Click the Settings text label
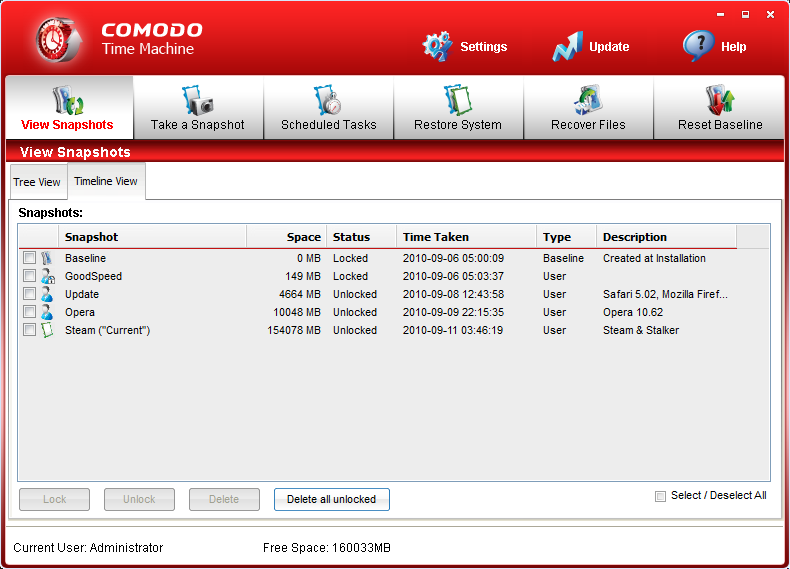This screenshot has width=790, height=569. point(484,47)
